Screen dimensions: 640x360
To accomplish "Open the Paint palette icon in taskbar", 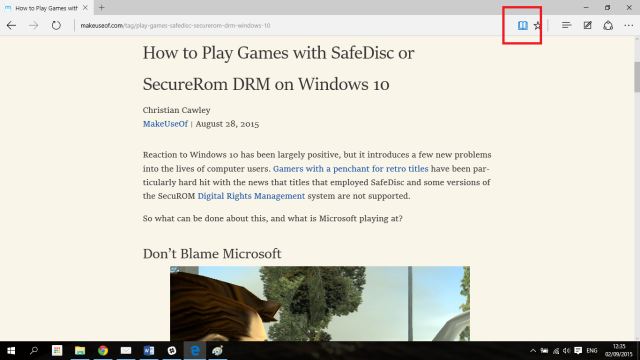I will tap(218, 351).
